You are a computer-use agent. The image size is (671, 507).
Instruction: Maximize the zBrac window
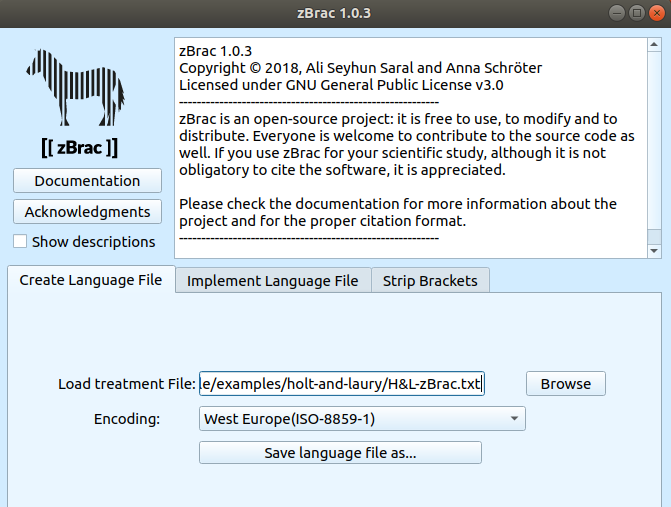tap(637, 13)
